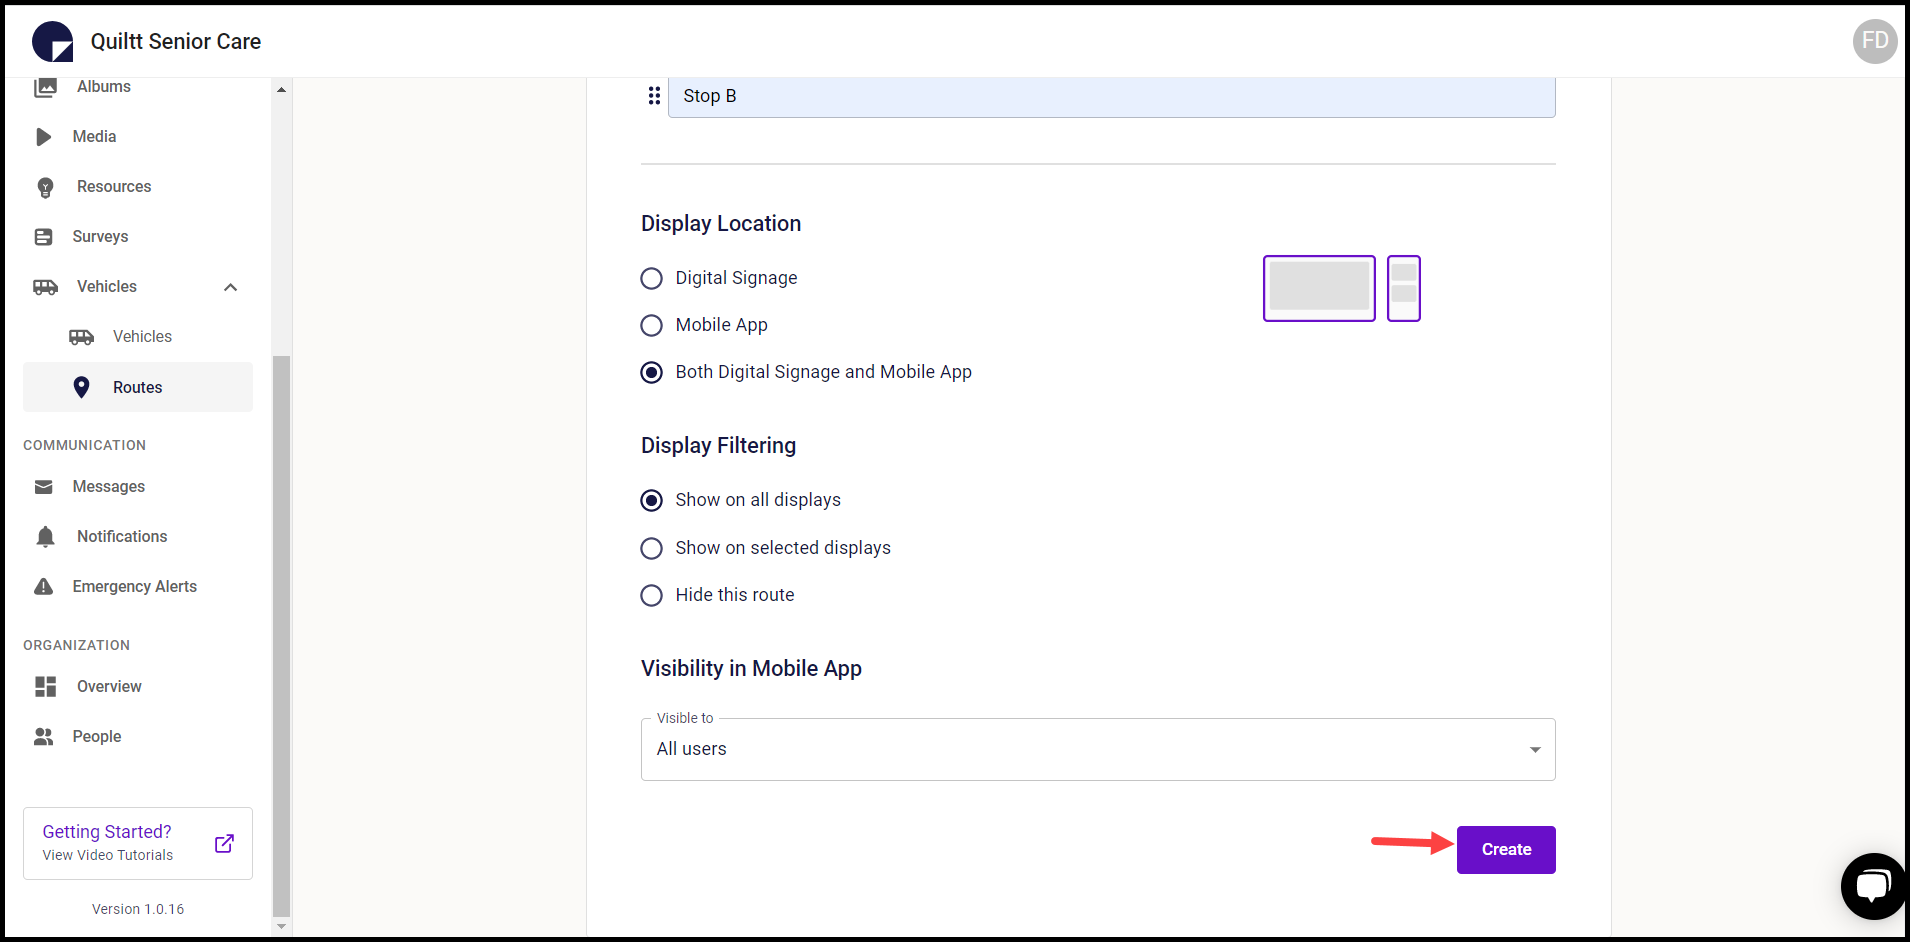1910x942 pixels.
Task: Click the Notifications bell icon
Action: (45, 537)
